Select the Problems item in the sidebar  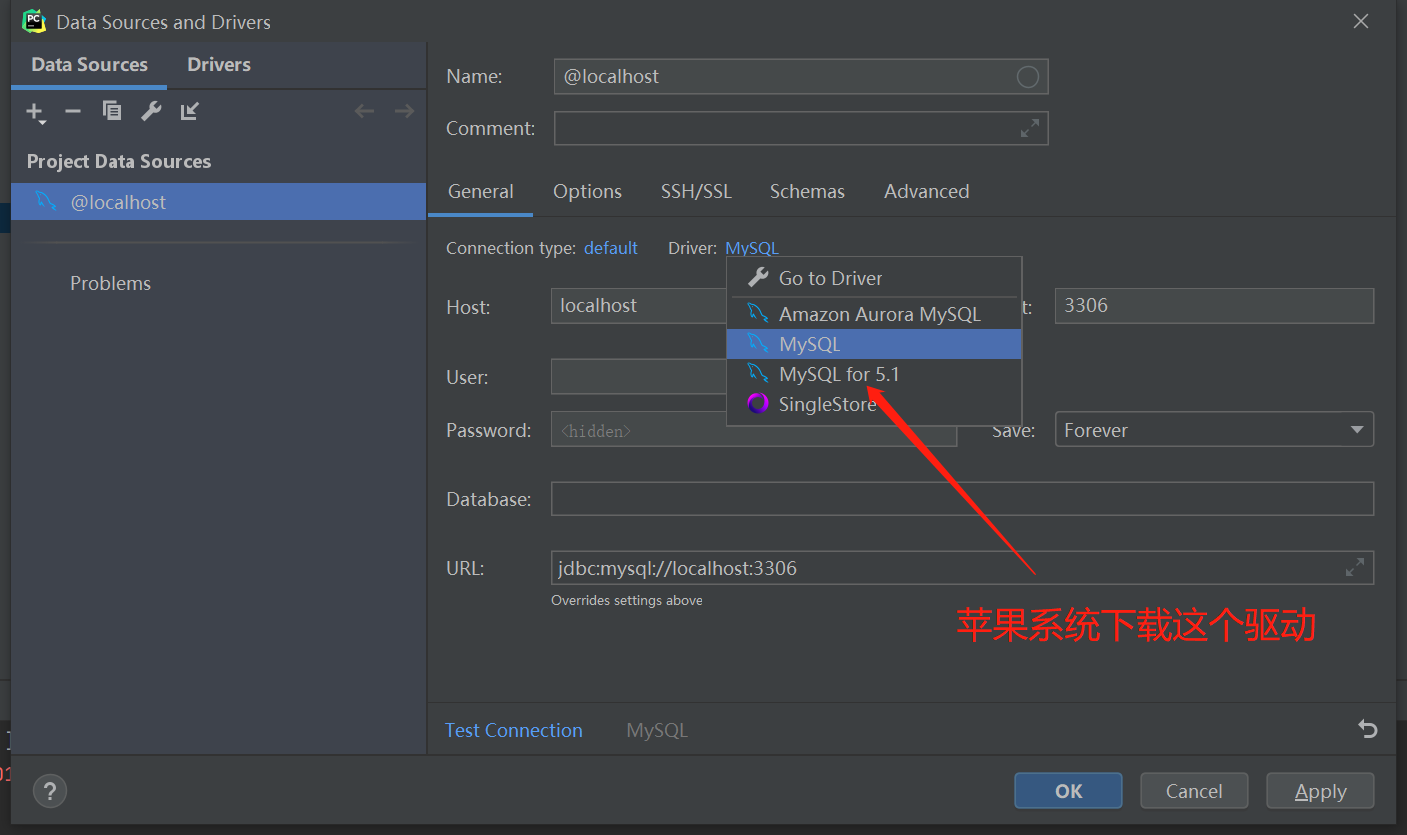pyautogui.click(x=111, y=284)
